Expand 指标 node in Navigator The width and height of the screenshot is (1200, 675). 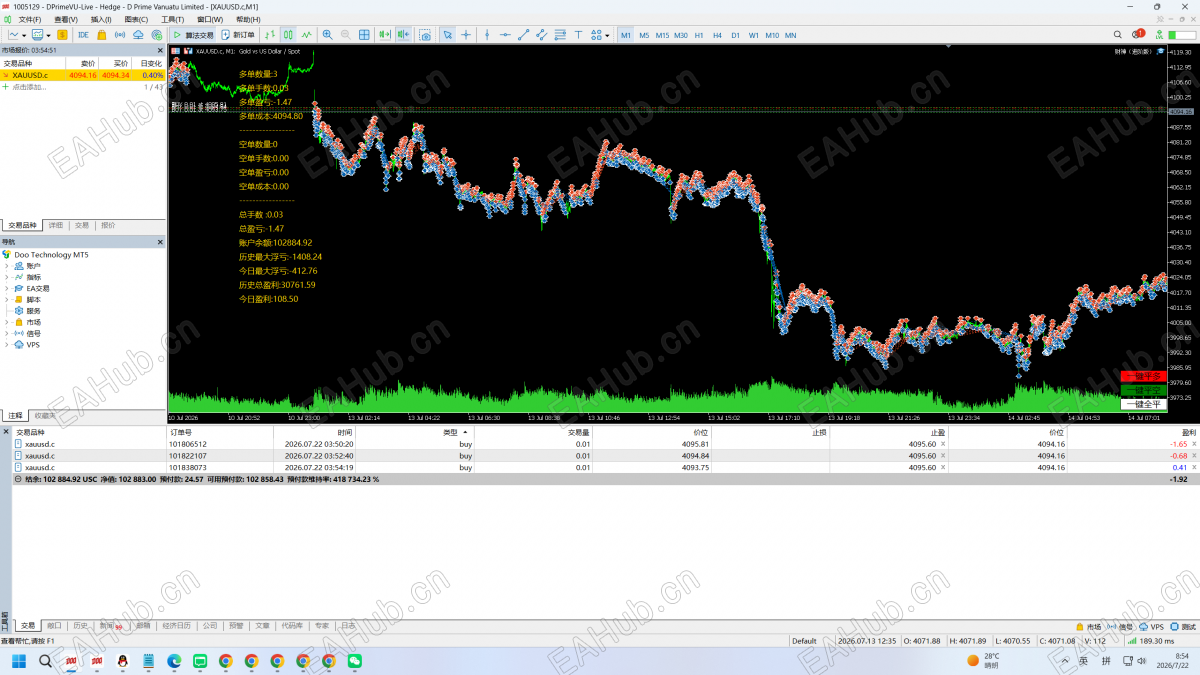click(x=7, y=277)
